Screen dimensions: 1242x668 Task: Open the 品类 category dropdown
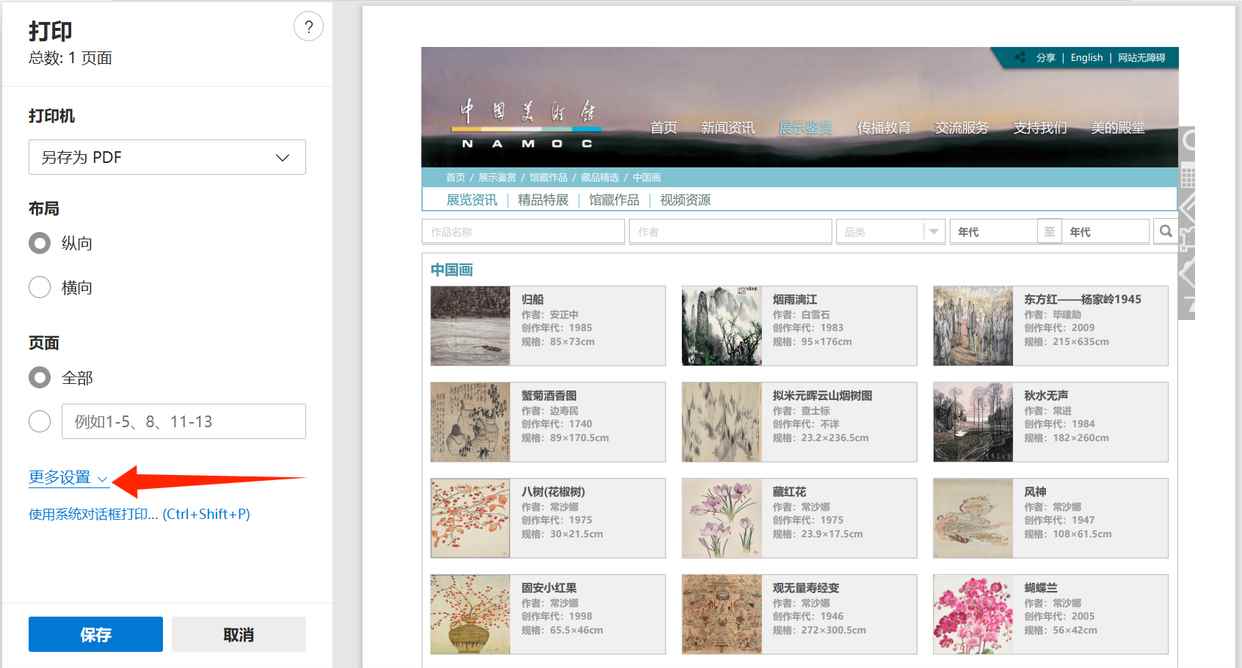pos(890,231)
